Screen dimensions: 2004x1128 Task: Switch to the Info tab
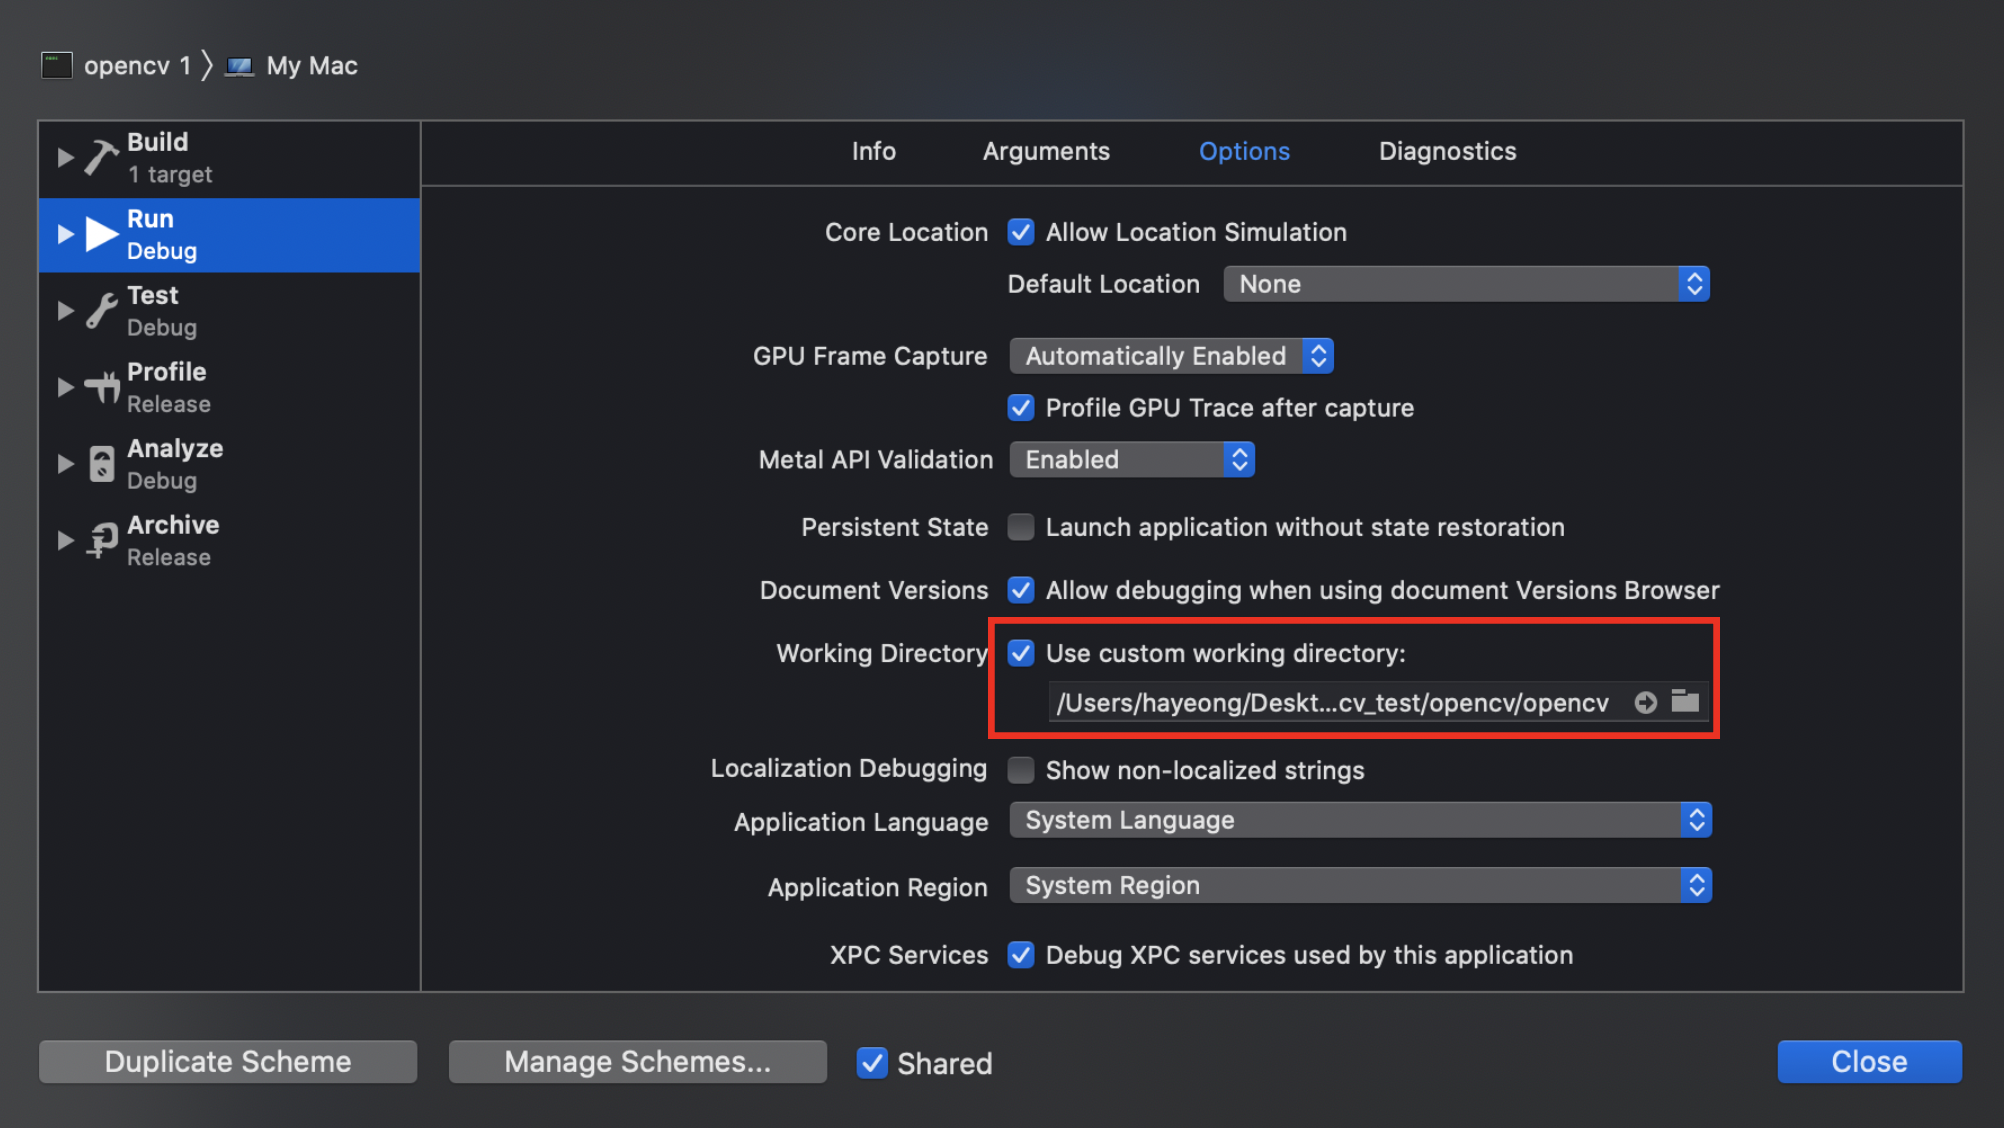[873, 151]
